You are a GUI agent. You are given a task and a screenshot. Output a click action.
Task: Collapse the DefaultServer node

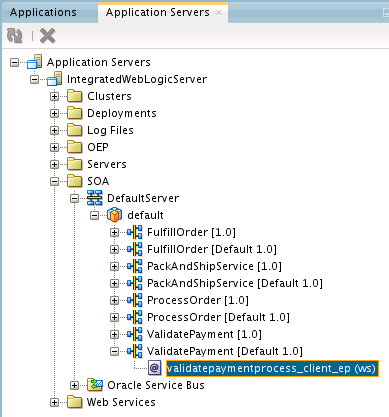click(x=74, y=198)
